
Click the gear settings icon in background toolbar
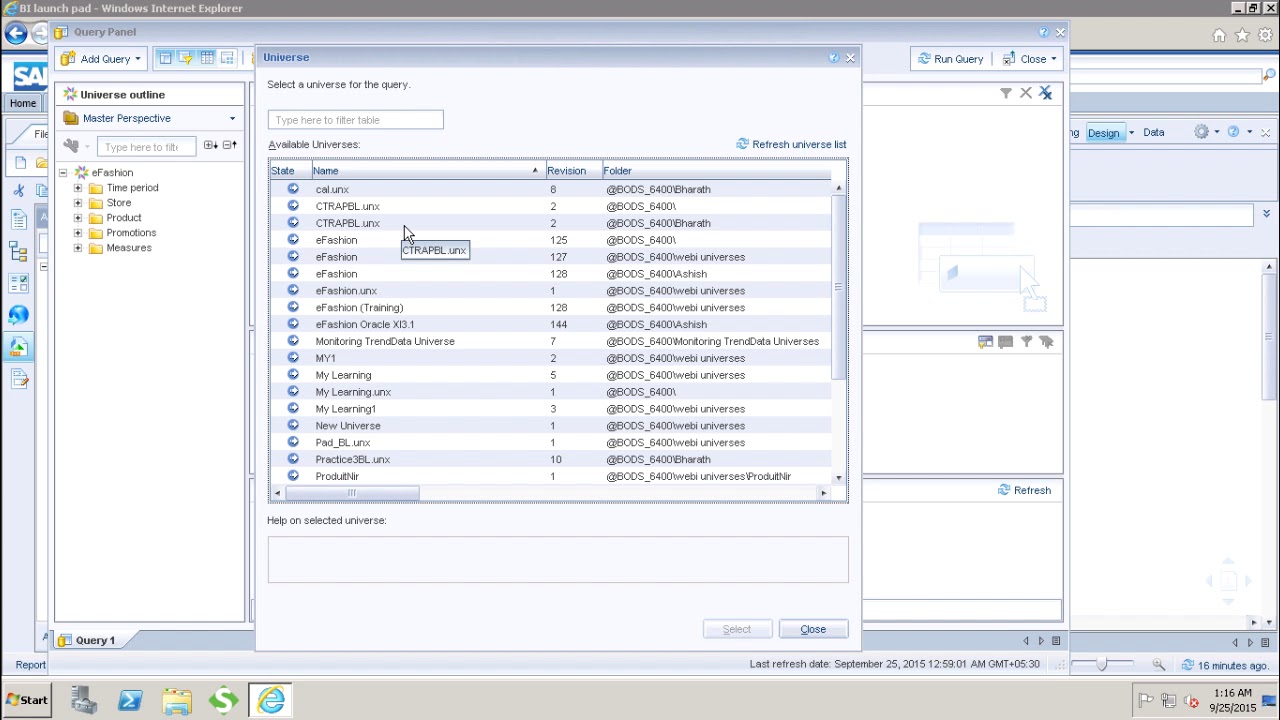tap(1201, 132)
